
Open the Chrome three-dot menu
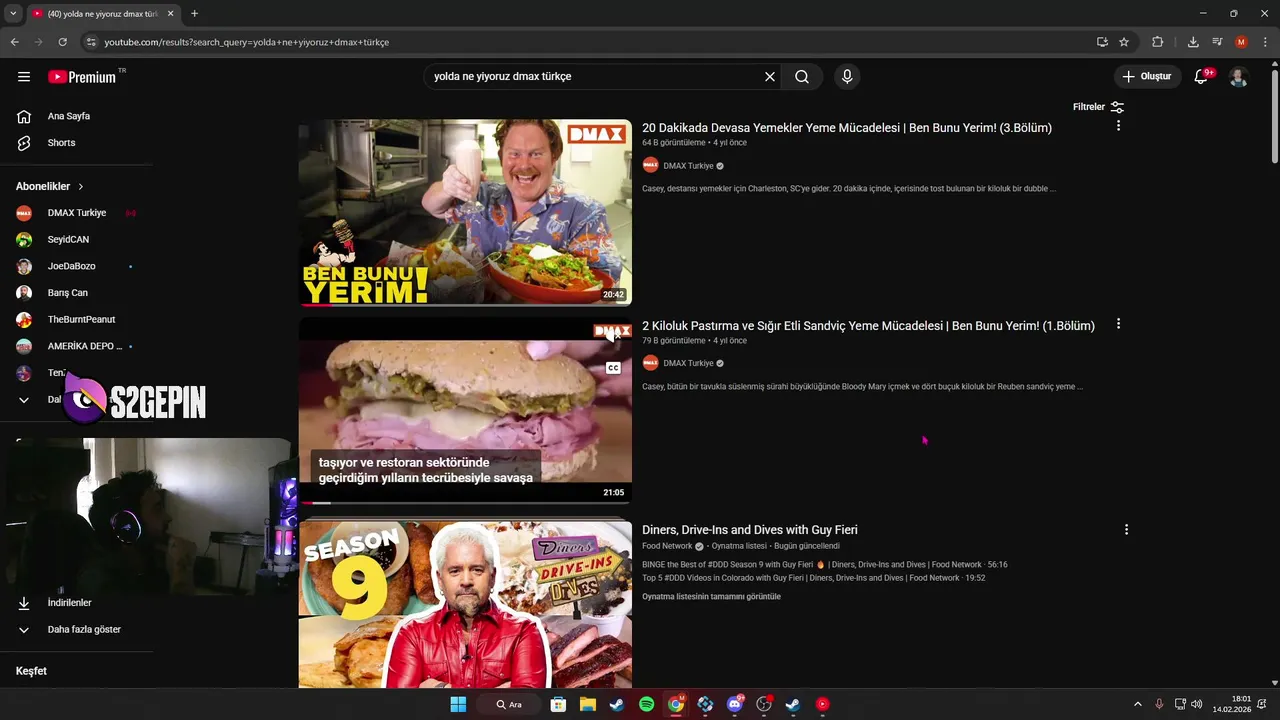click(1265, 42)
